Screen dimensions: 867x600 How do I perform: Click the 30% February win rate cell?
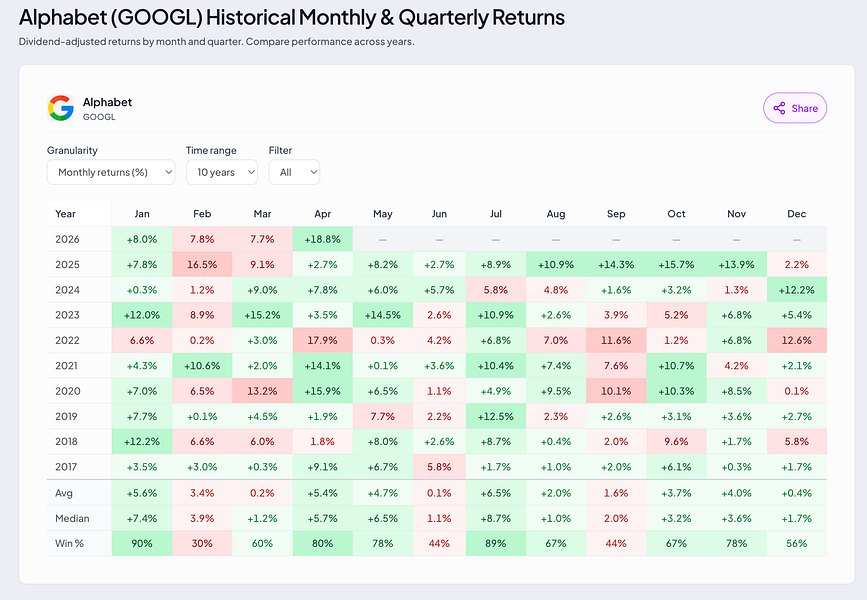pos(202,544)
